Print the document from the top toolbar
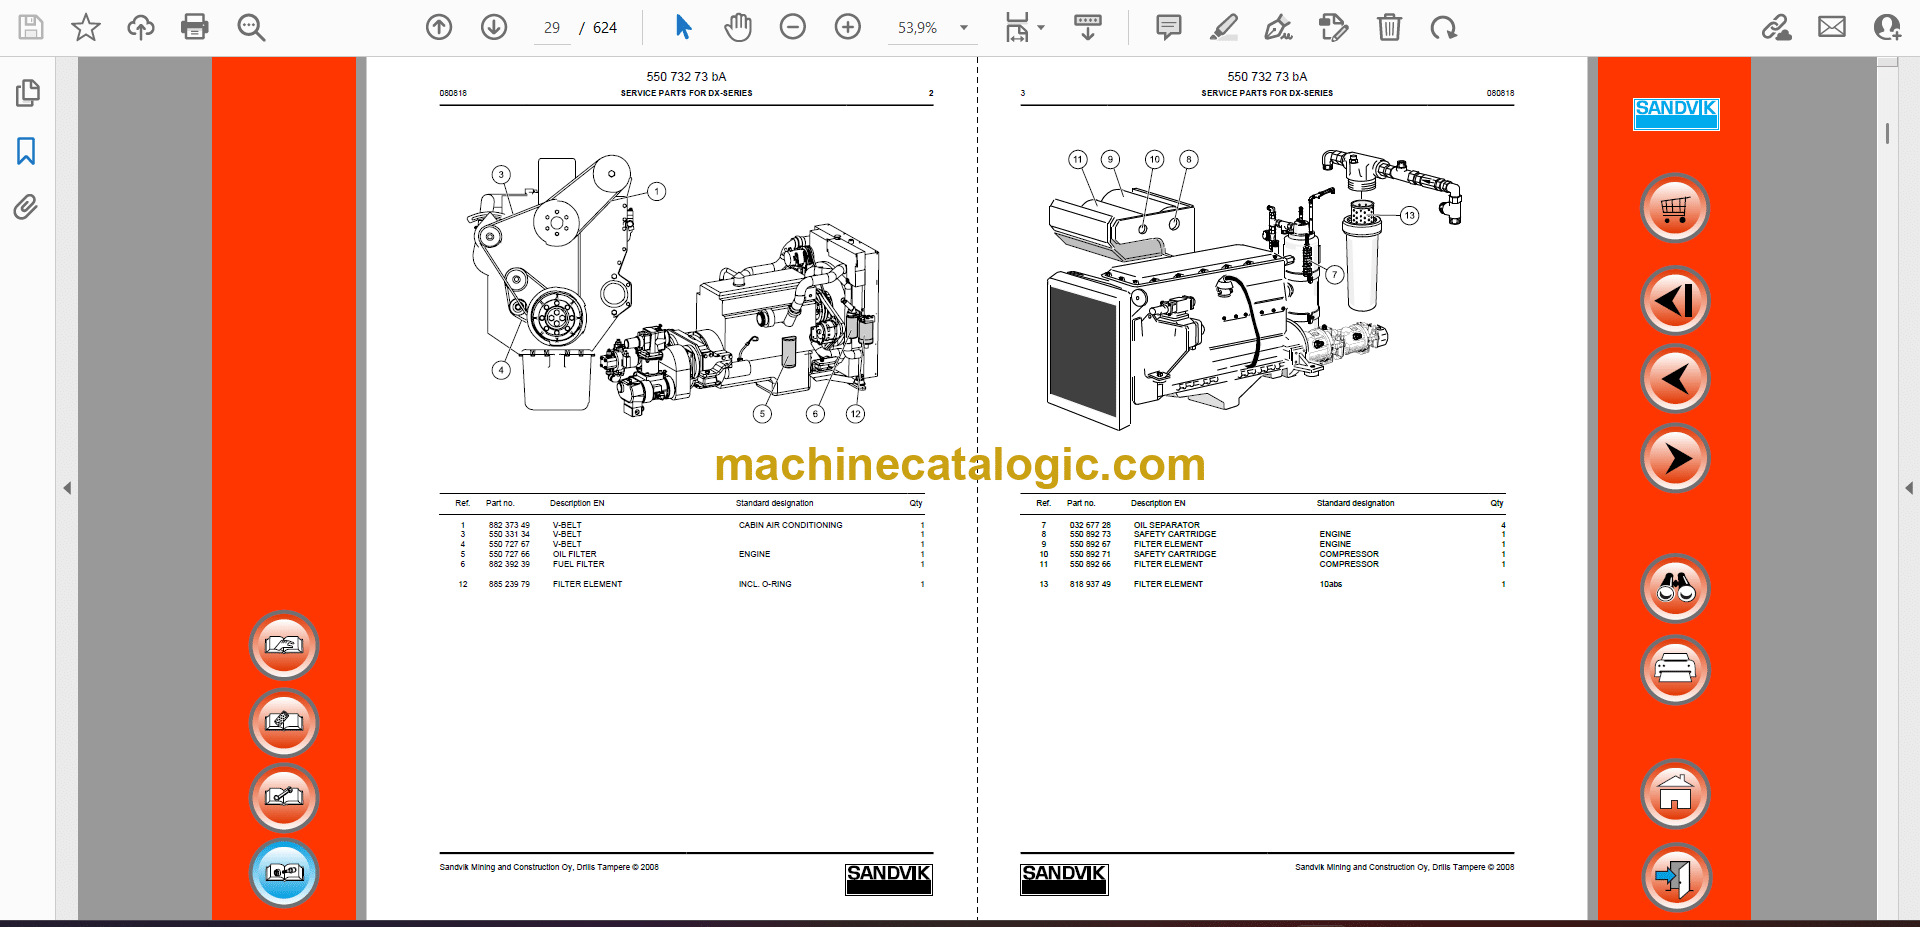 (195, 27)
